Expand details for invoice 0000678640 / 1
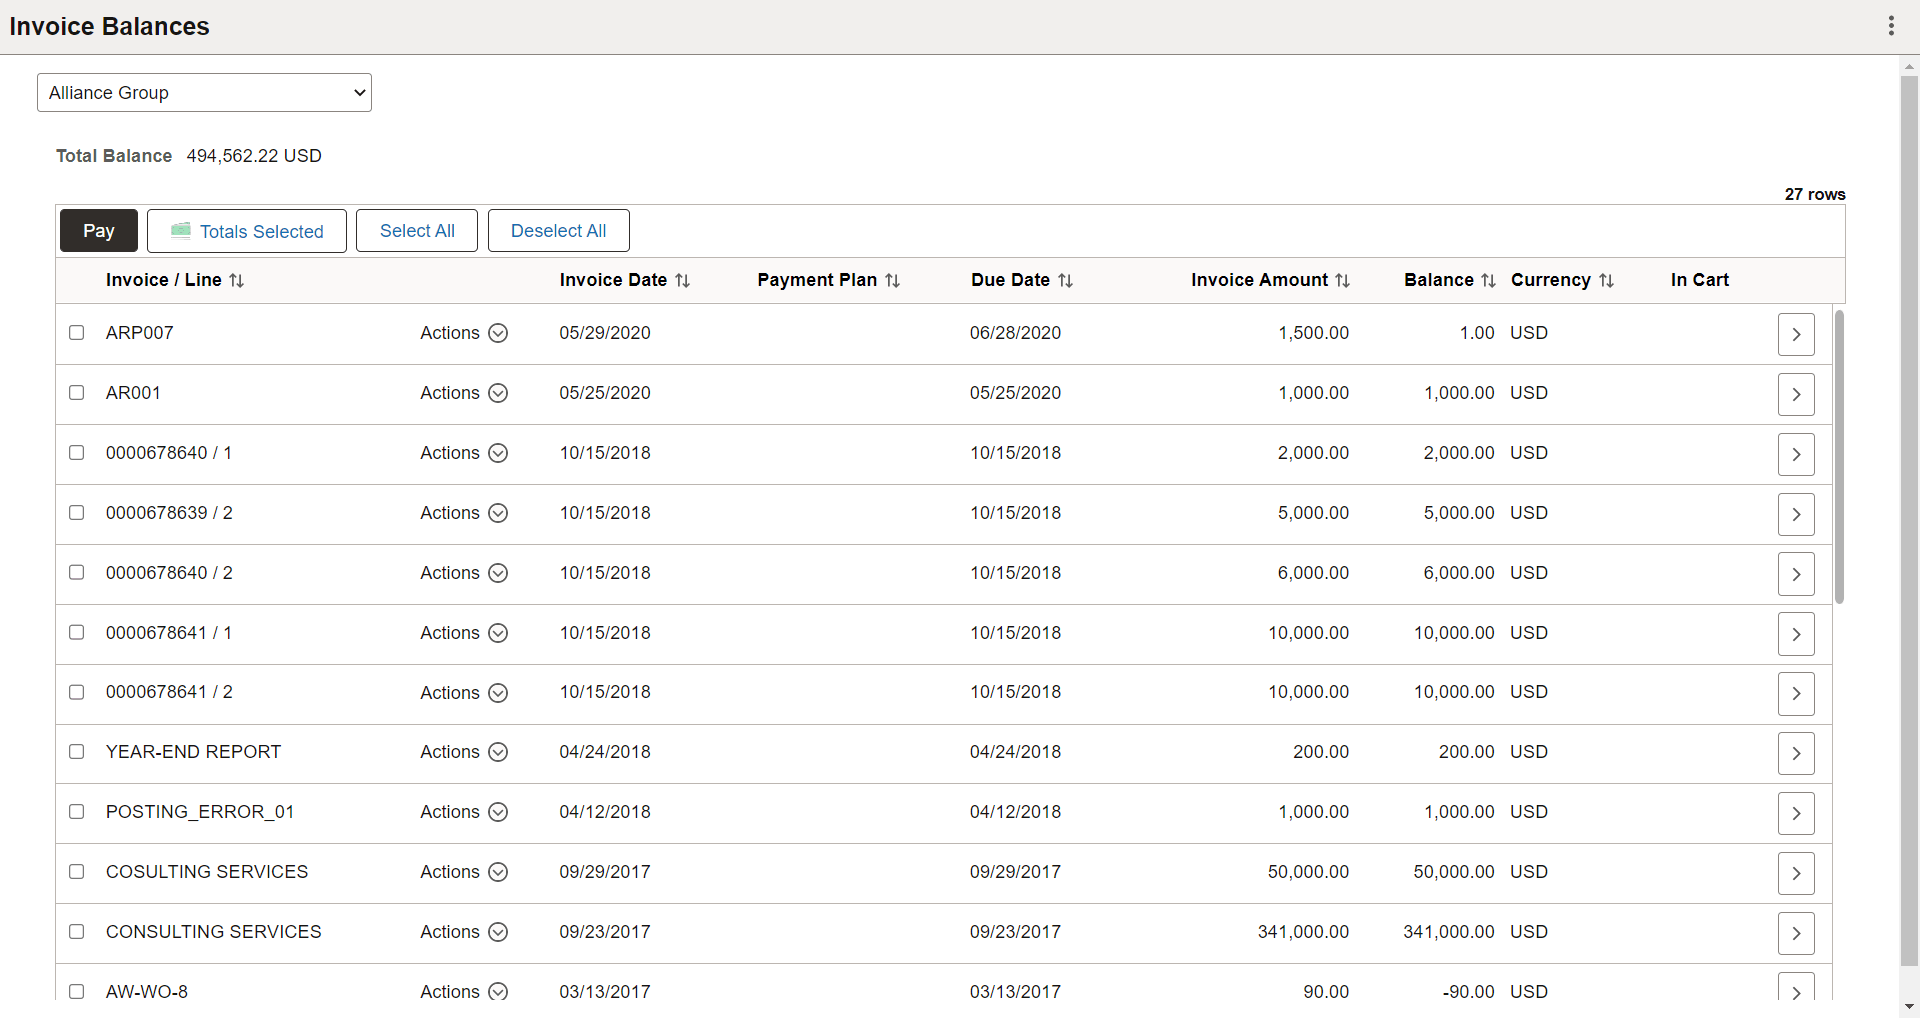 click(1795, 454)
